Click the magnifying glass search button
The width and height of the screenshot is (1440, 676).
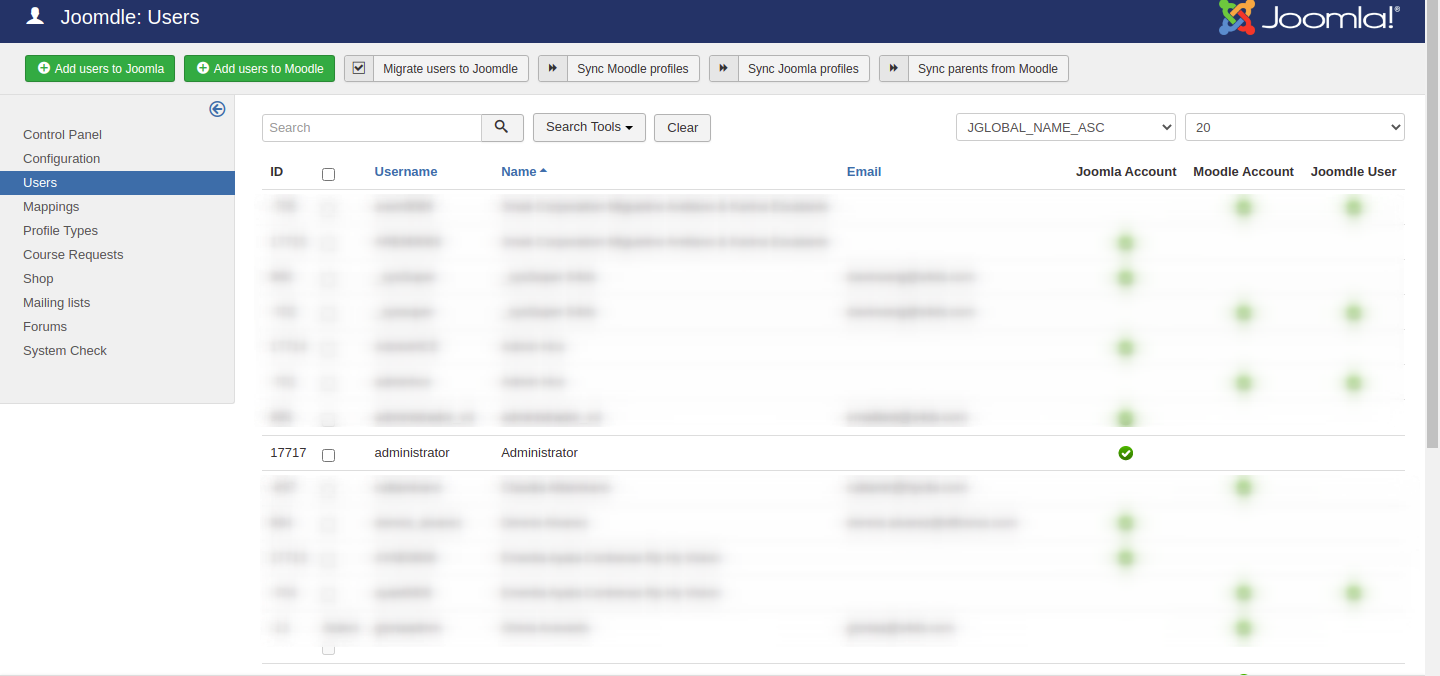coord(502,127)
